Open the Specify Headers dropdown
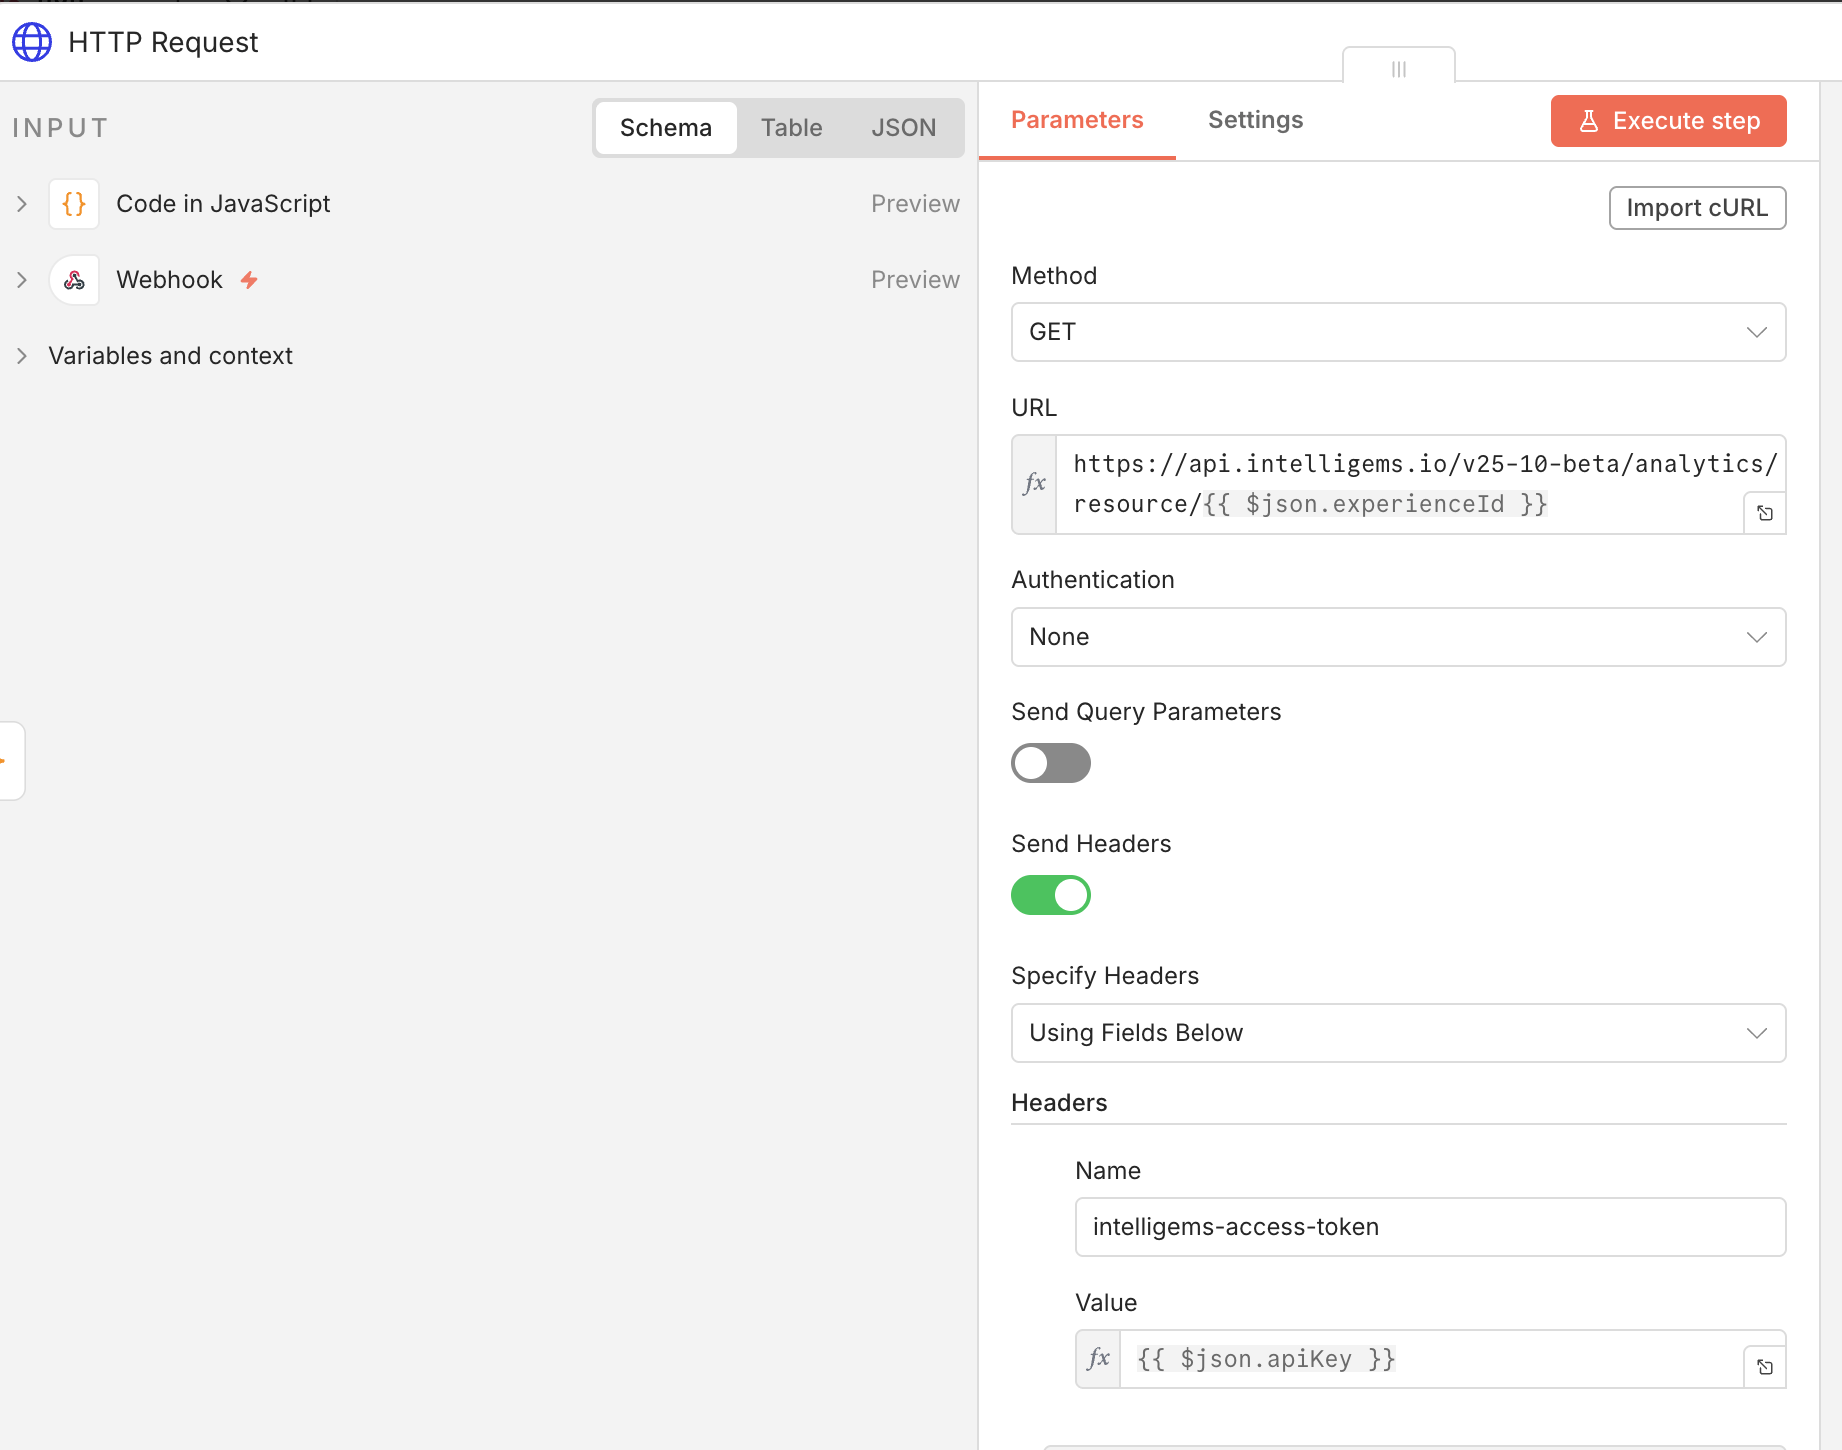 coord(1398,1033)
